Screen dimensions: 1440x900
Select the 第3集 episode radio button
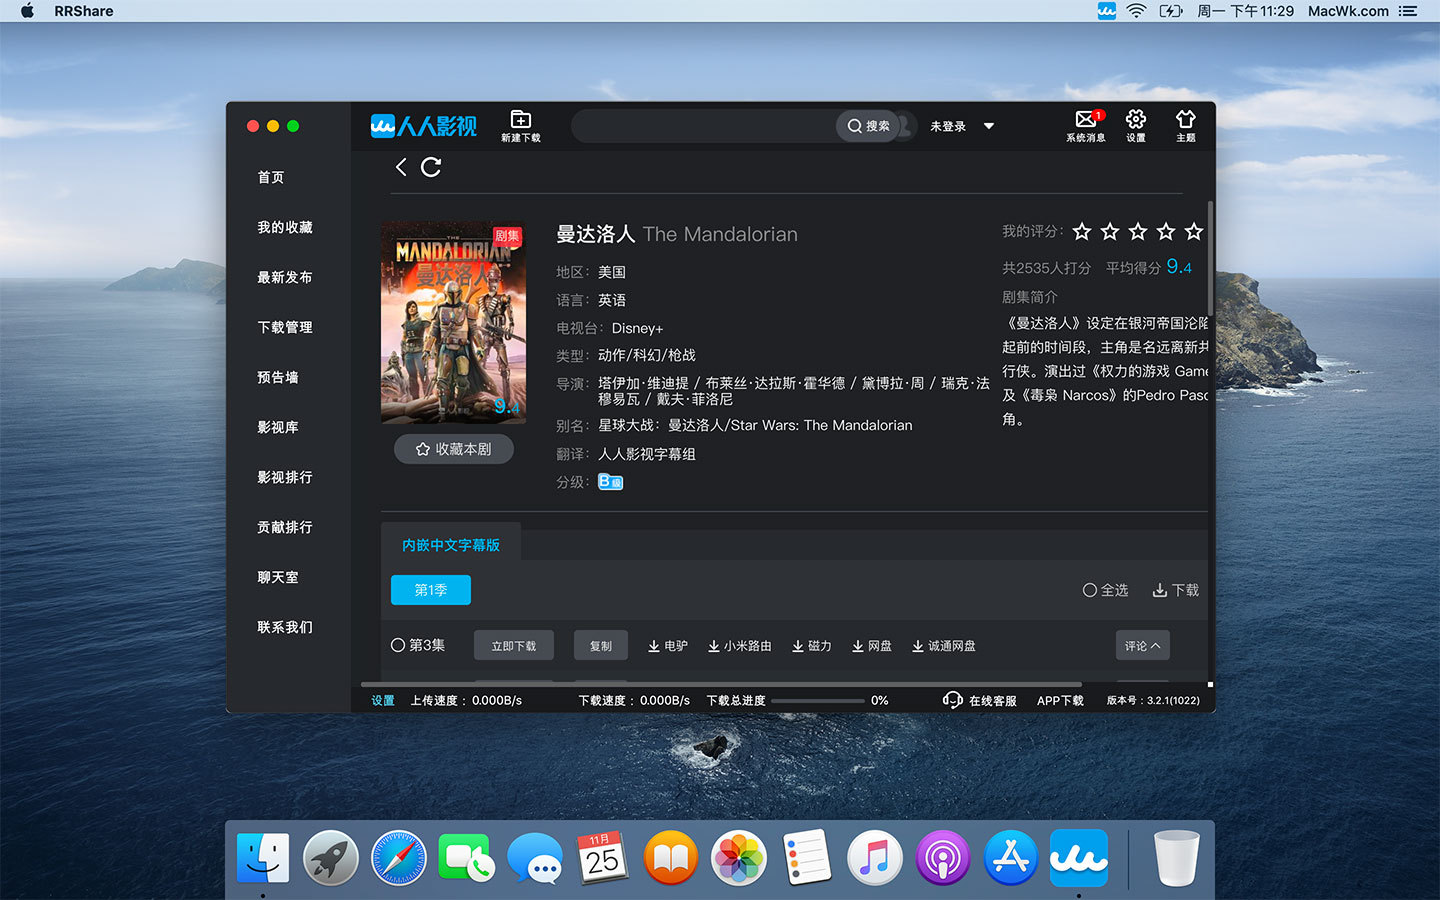(398, 646)
